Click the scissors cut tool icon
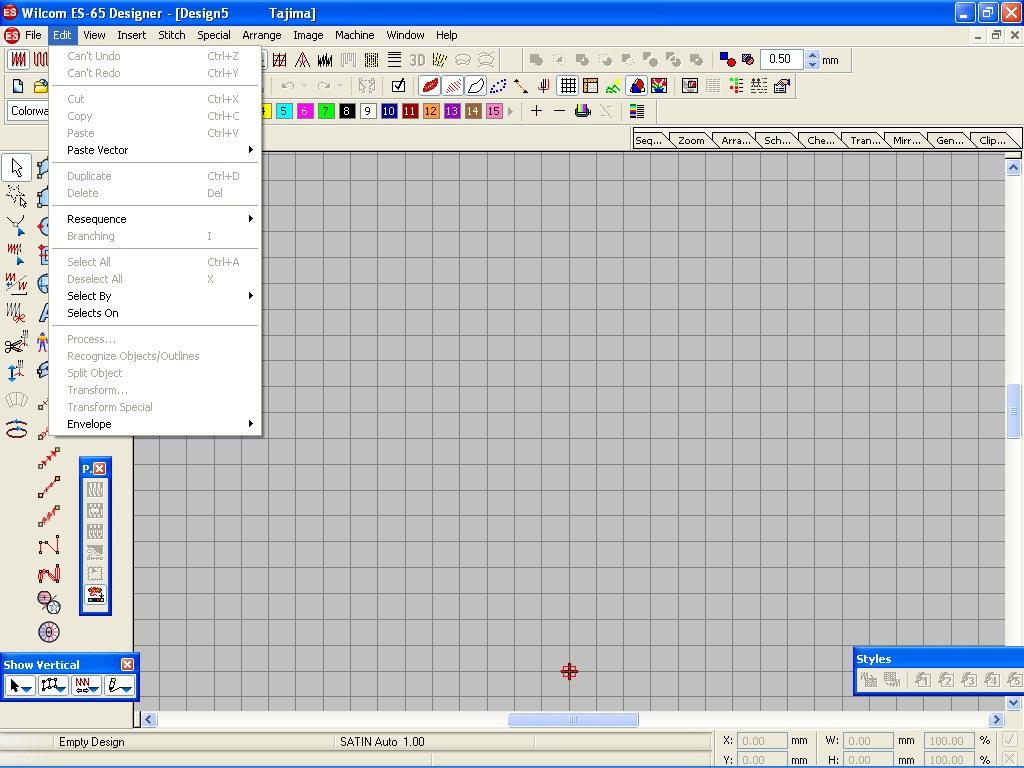1024x768 pixels. tap(16, 345)
